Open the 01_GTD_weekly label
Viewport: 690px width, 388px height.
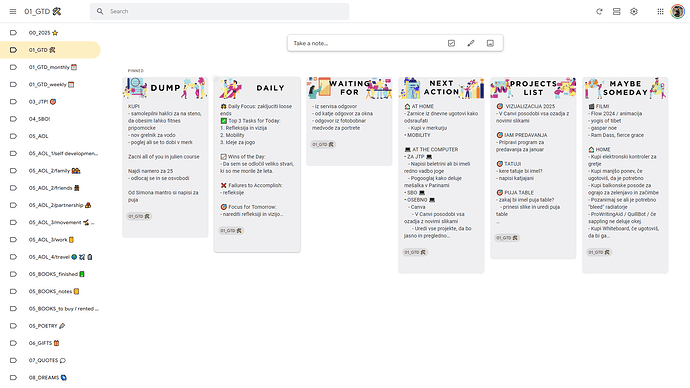point(50,84)
